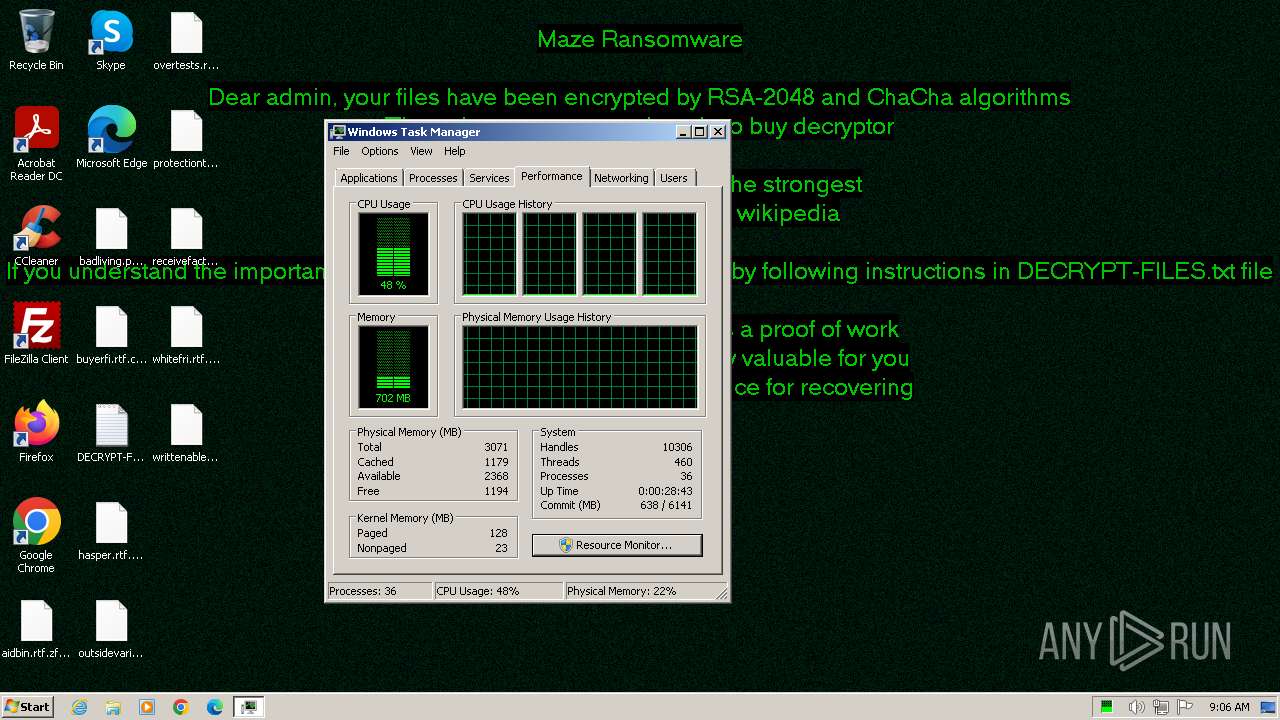The image size is (1280, 720).
Task: Click the Task Manager title bar icon
Action: pos(338,132)
